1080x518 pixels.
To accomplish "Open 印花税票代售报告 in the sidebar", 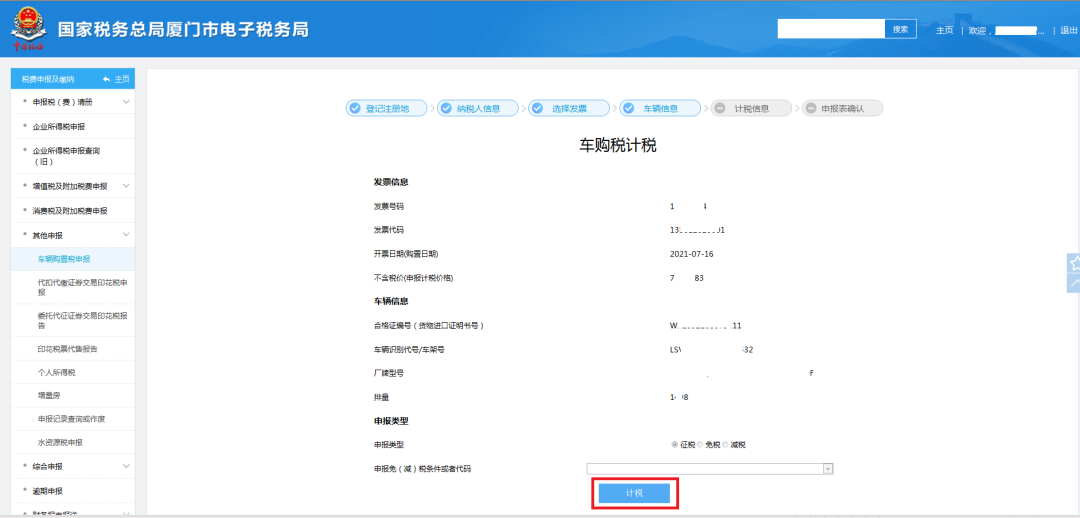I will tap(67, 348).
